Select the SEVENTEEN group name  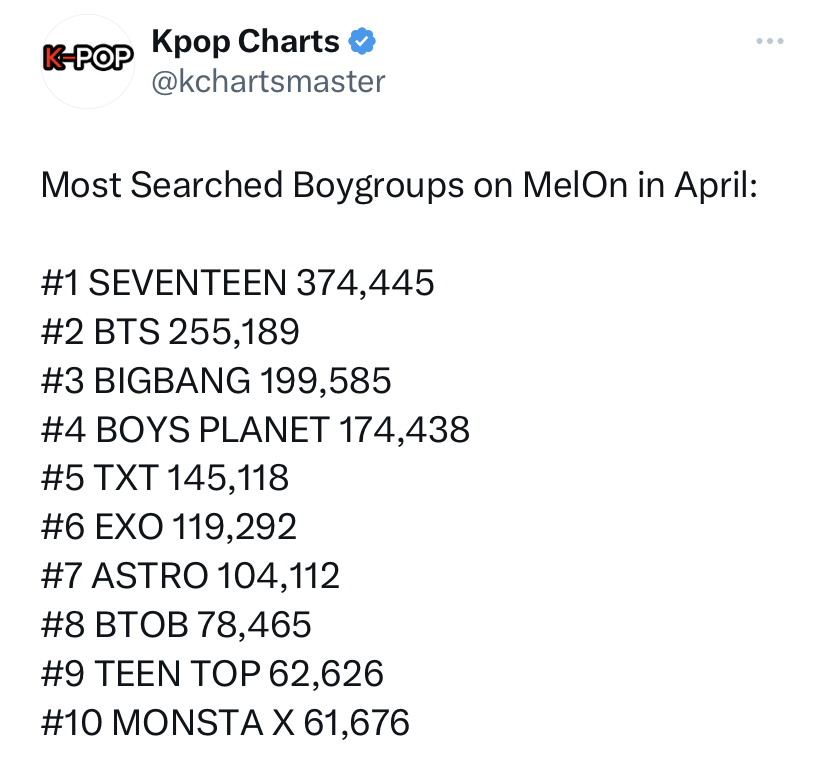(187, 283)
